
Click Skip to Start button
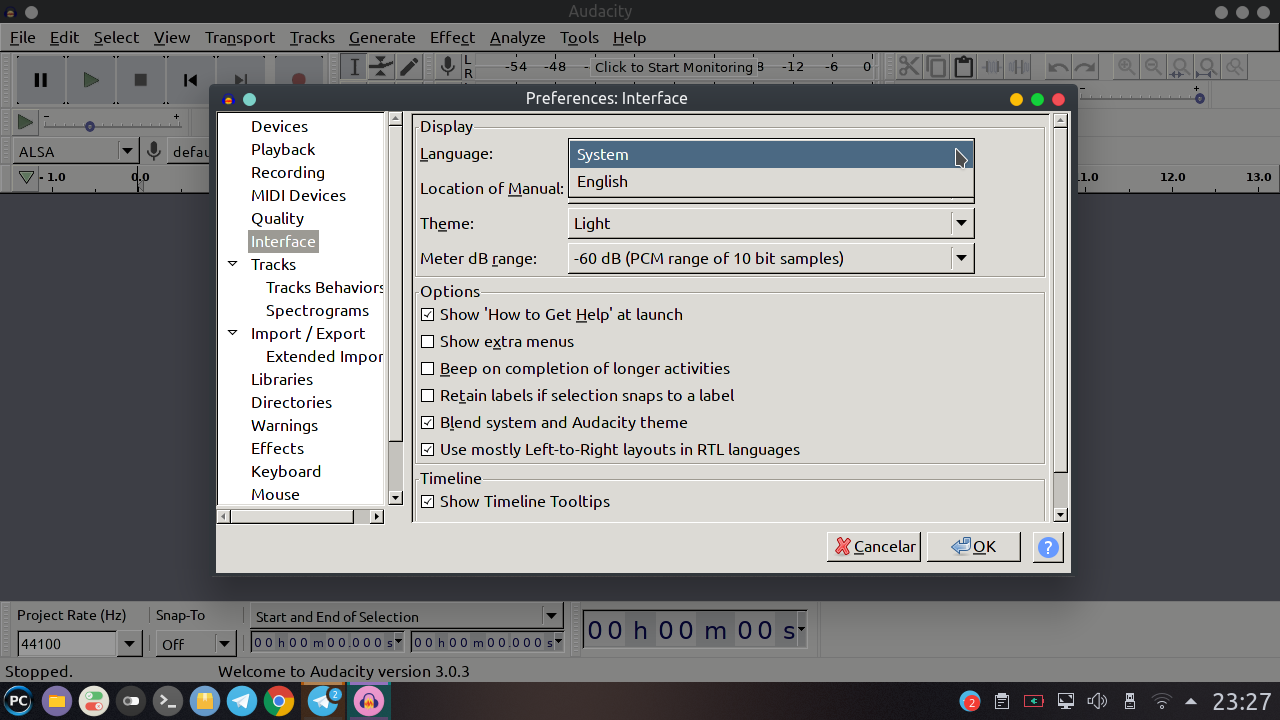(190, 80)
